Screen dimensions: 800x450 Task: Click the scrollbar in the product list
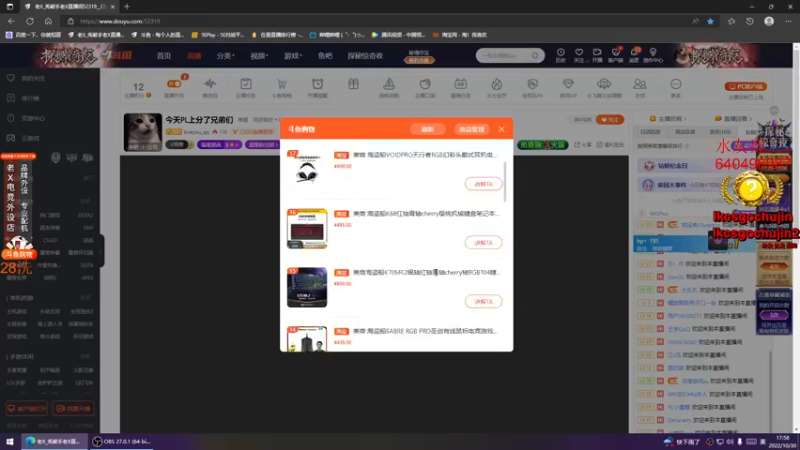tap(505, 182)
